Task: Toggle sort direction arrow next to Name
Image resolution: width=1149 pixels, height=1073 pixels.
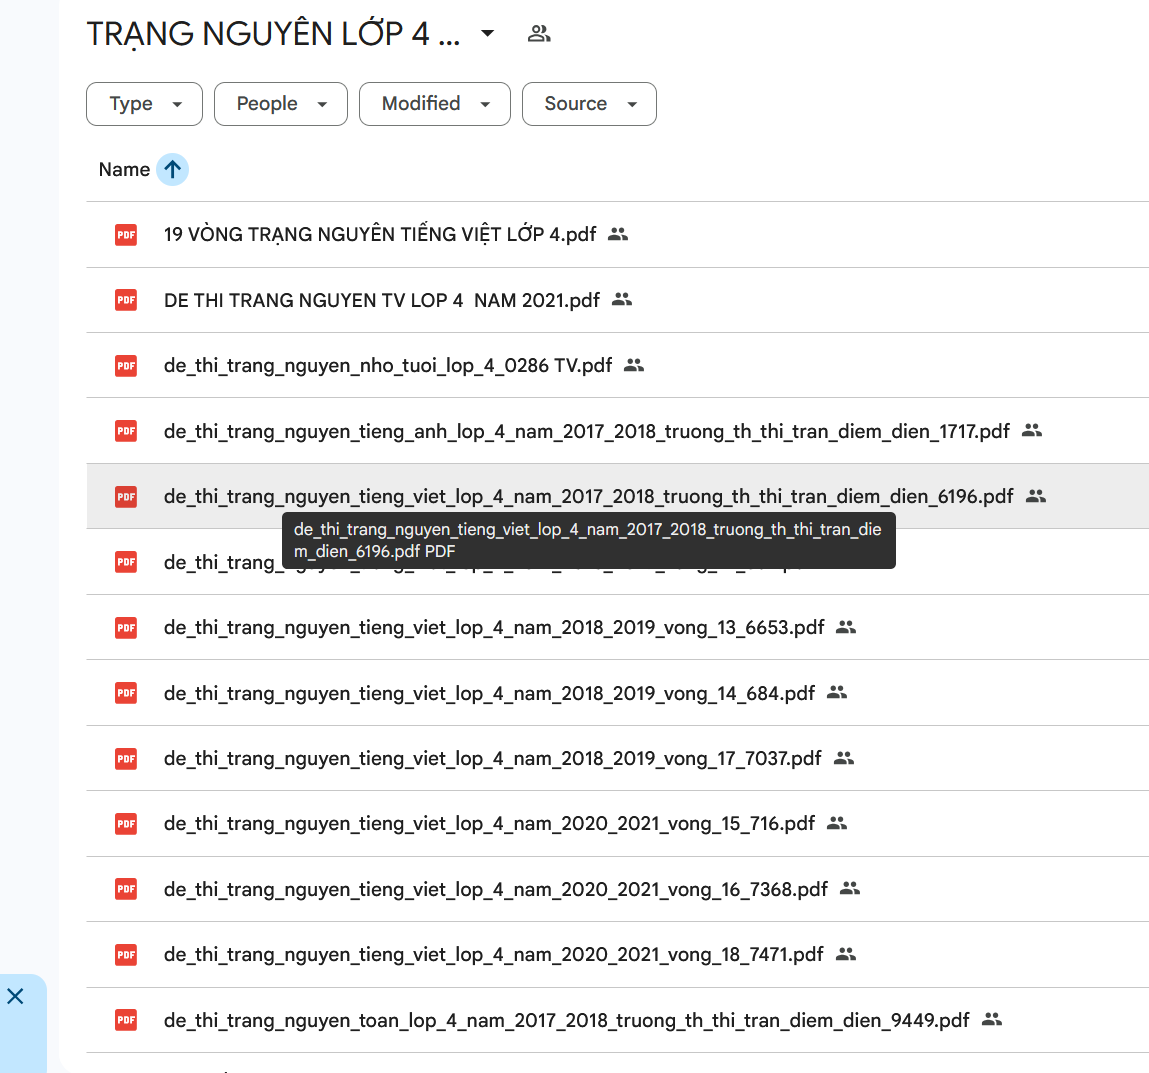Action: (x=172, y=170)
